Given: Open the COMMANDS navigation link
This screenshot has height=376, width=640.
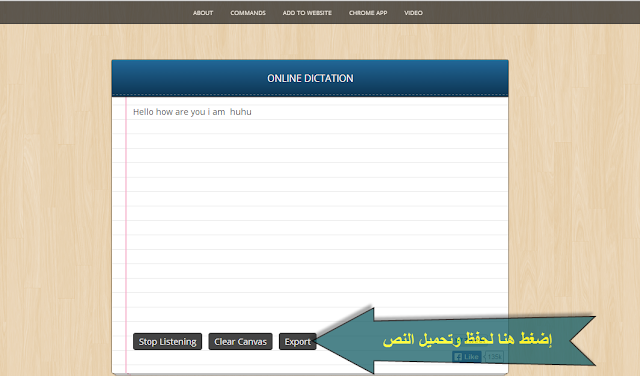Looking at the screenshot, I should pyautogui.click(x=248, y=13).
